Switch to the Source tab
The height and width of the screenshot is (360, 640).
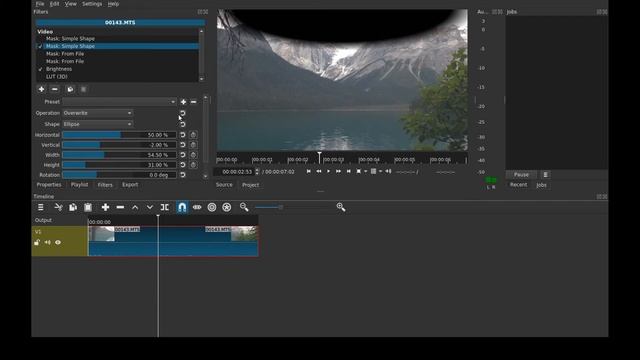coord(224,185)
